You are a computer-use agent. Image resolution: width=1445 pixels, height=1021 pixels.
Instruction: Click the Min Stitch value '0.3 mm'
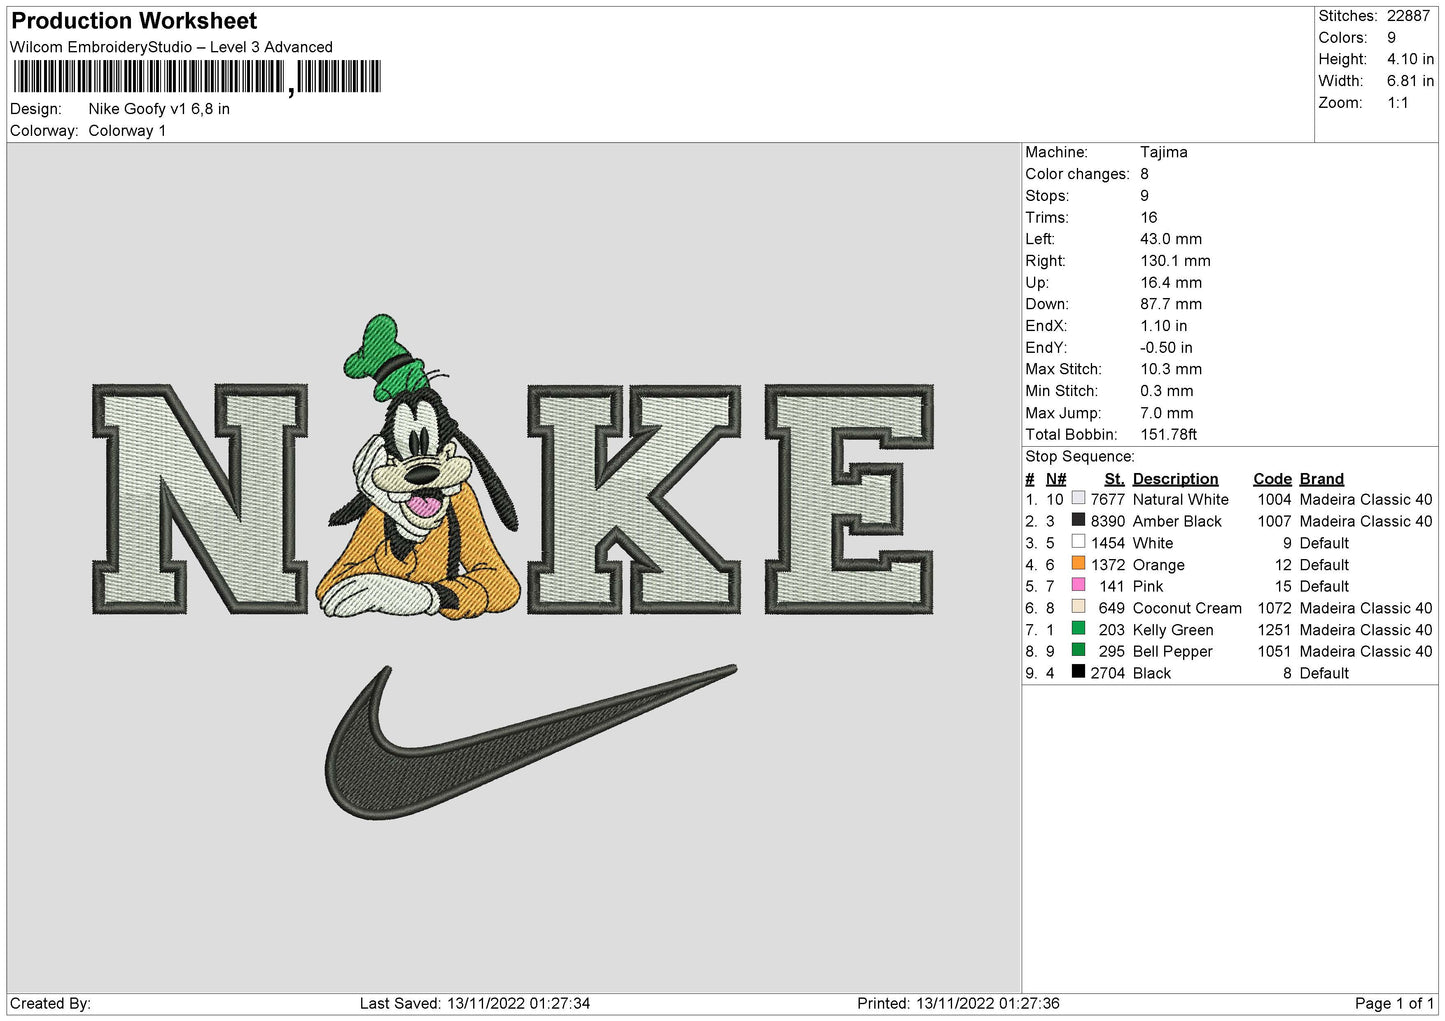1167,391
